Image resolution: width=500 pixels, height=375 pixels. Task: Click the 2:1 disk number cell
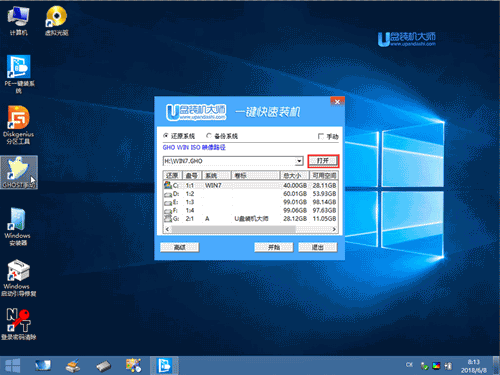click(x=190, y=219)
